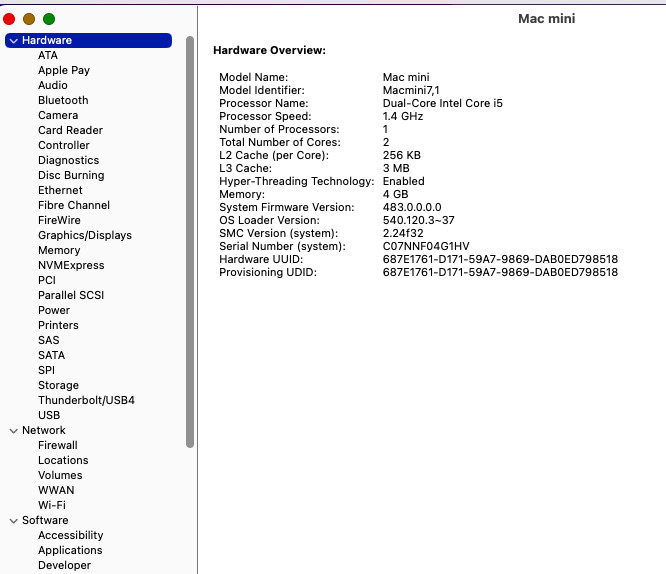Select Ethernet in the sidebar
The height and width of the screenshot is (574, 666).
[60, 190]
